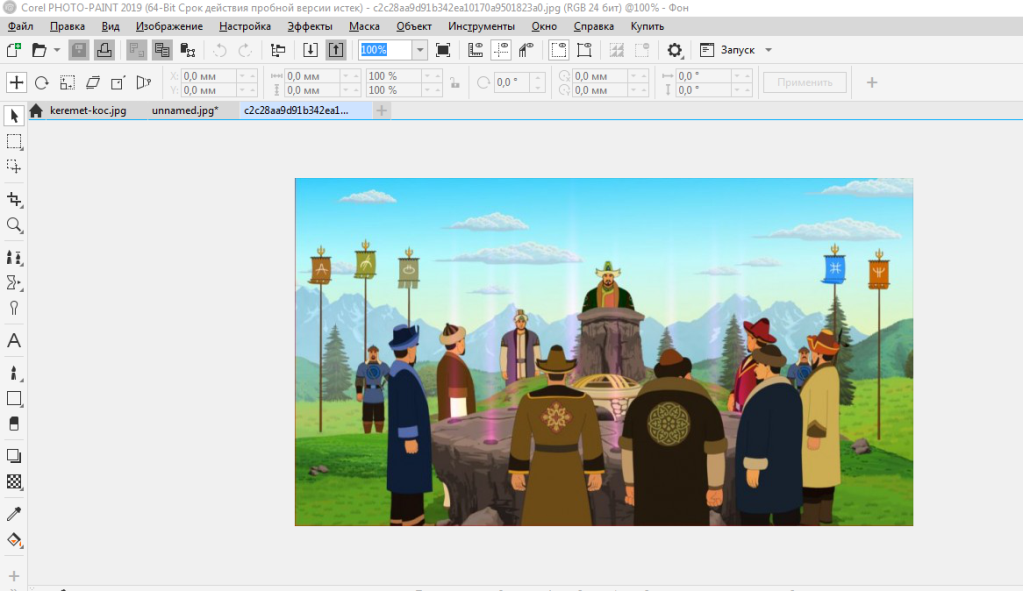This screenshot has width=1023, height=591.
Task: Select the Crop tool in toolbox
Action: (14, 199)
